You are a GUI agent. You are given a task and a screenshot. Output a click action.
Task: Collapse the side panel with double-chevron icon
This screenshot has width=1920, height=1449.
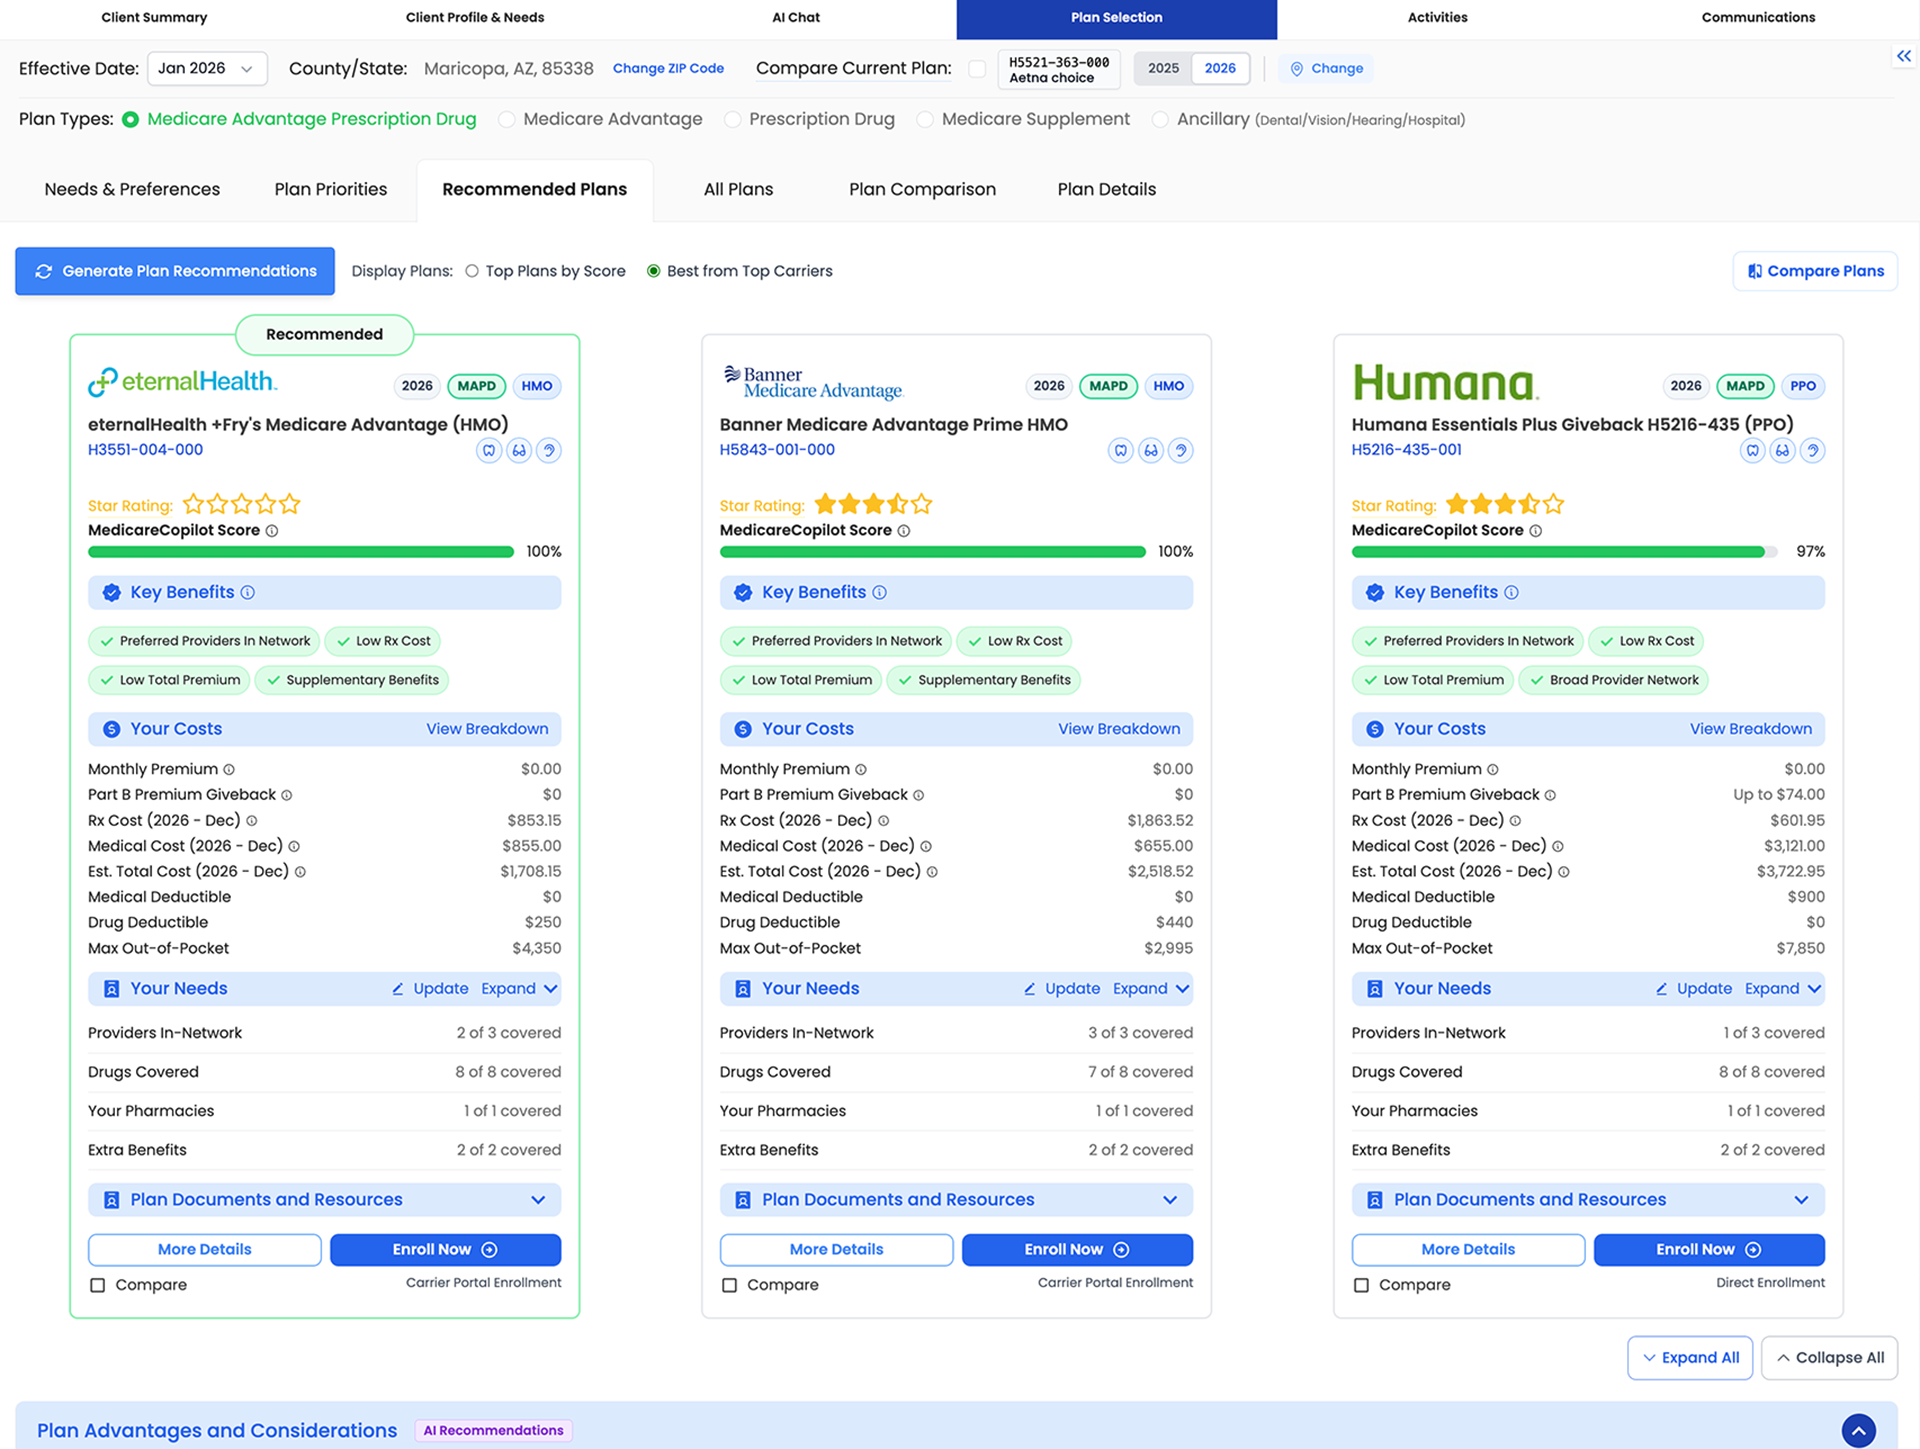[x=1903, y=56]
